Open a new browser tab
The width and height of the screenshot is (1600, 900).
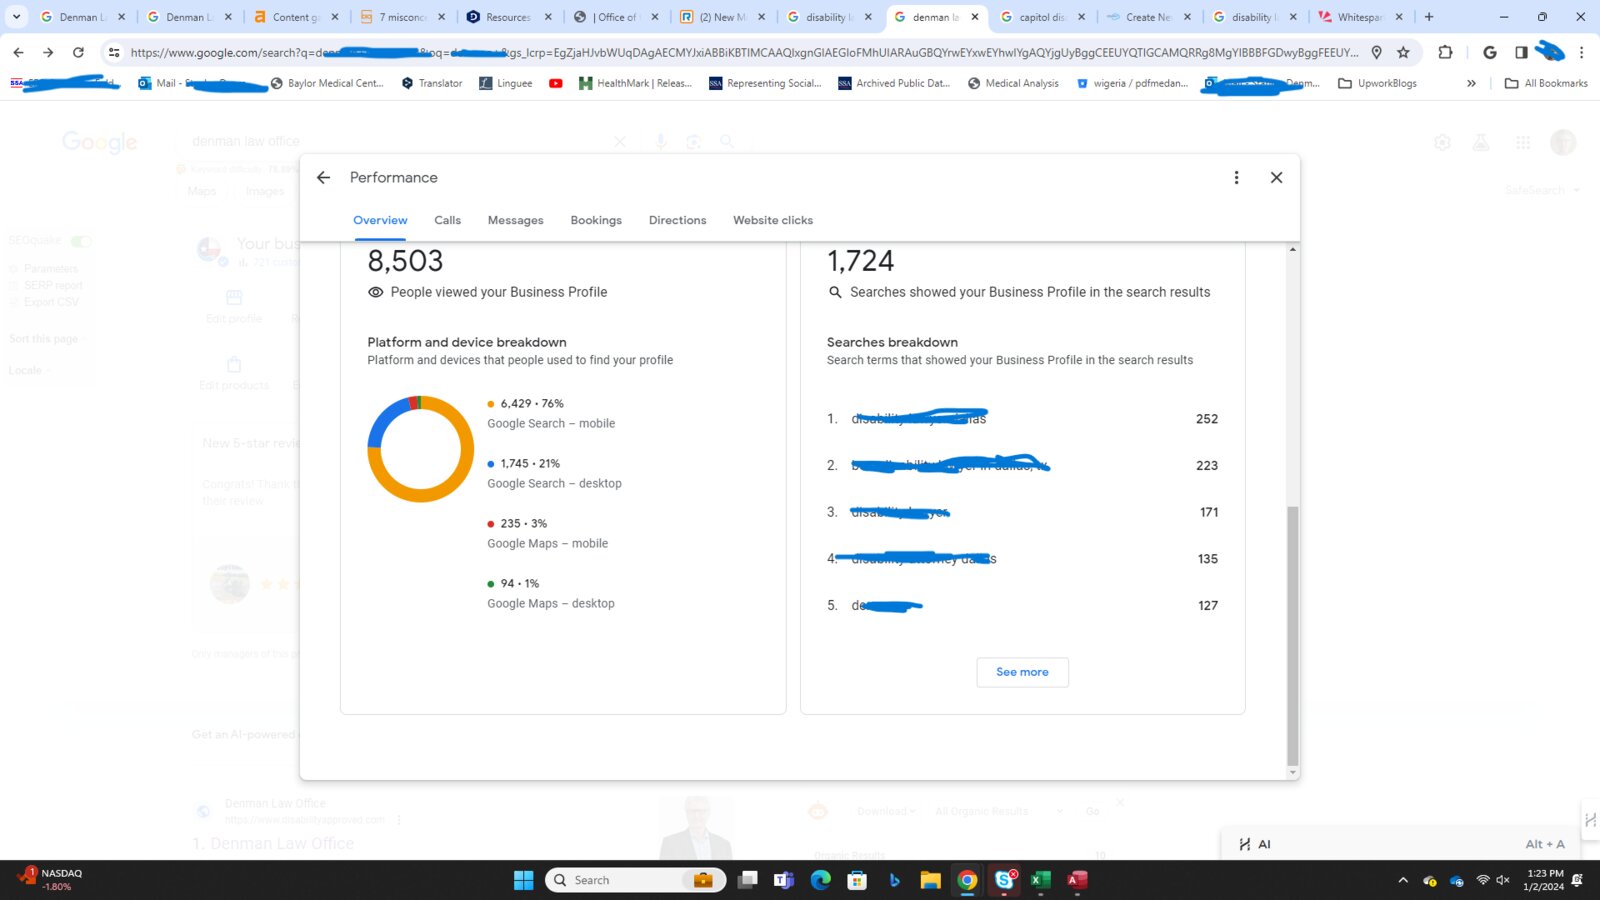click(x=1429, y=17)
